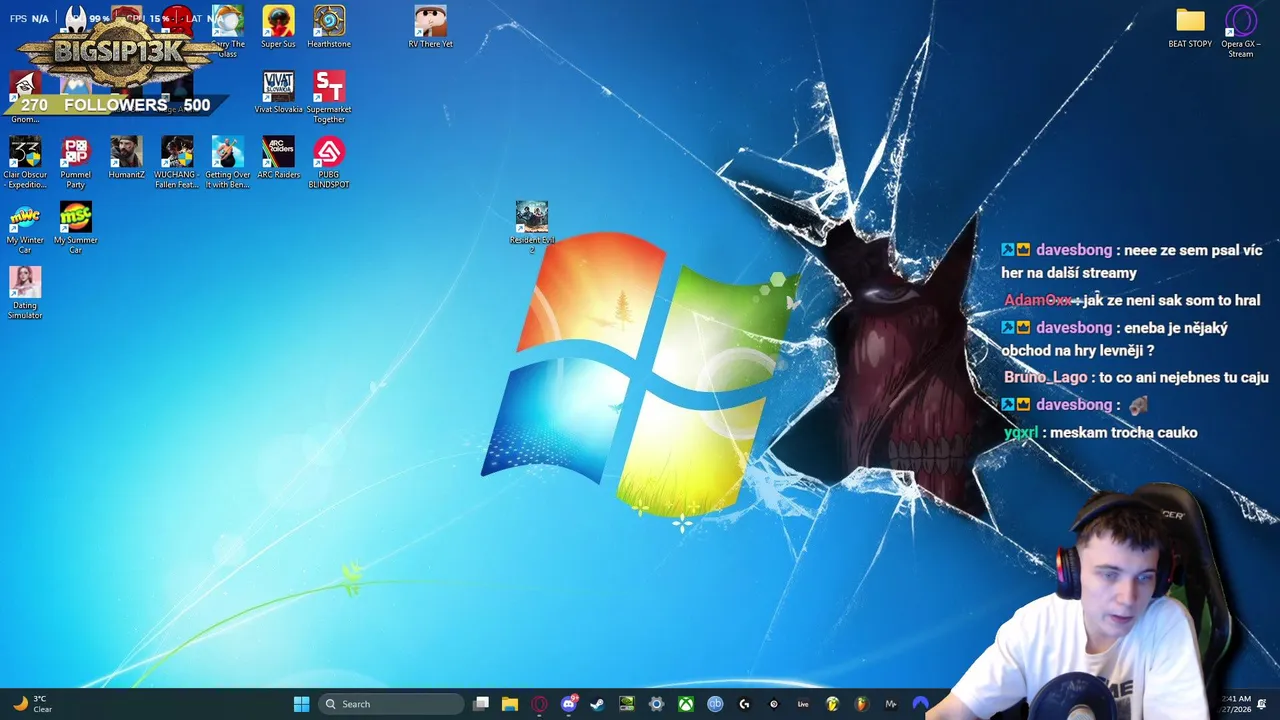This screenshot has height=720, width=1280.
Task: Open FL Studio orange fruit taskbar icon
Action: pos(861,704)
